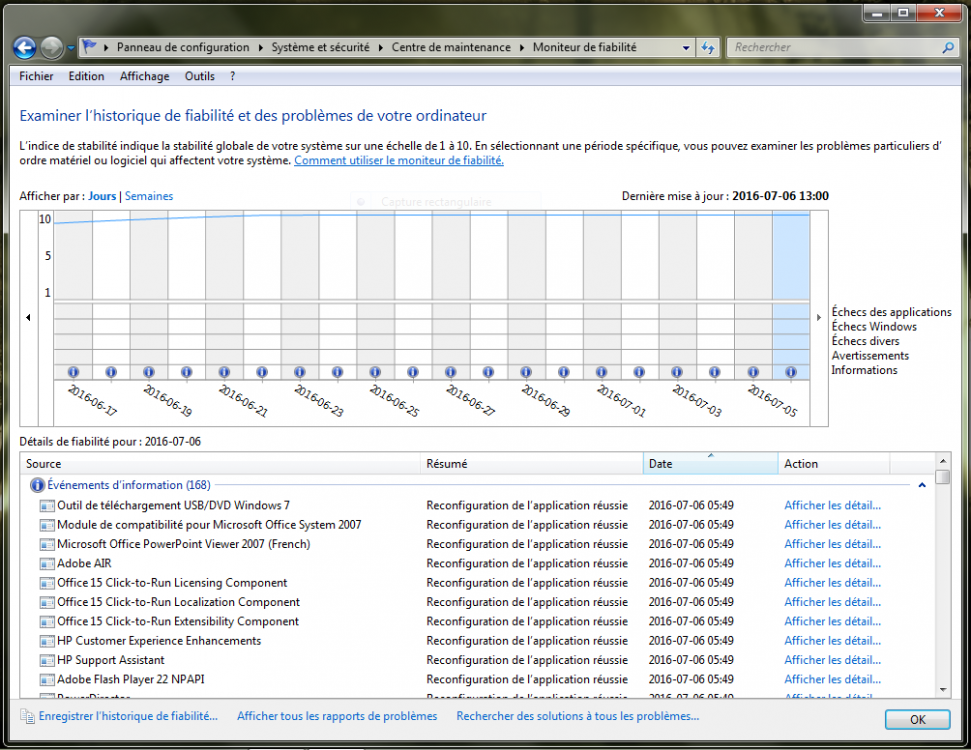971x750 pixels.
Task: Collapse the Événements d'information group
Action: (920, 485)
